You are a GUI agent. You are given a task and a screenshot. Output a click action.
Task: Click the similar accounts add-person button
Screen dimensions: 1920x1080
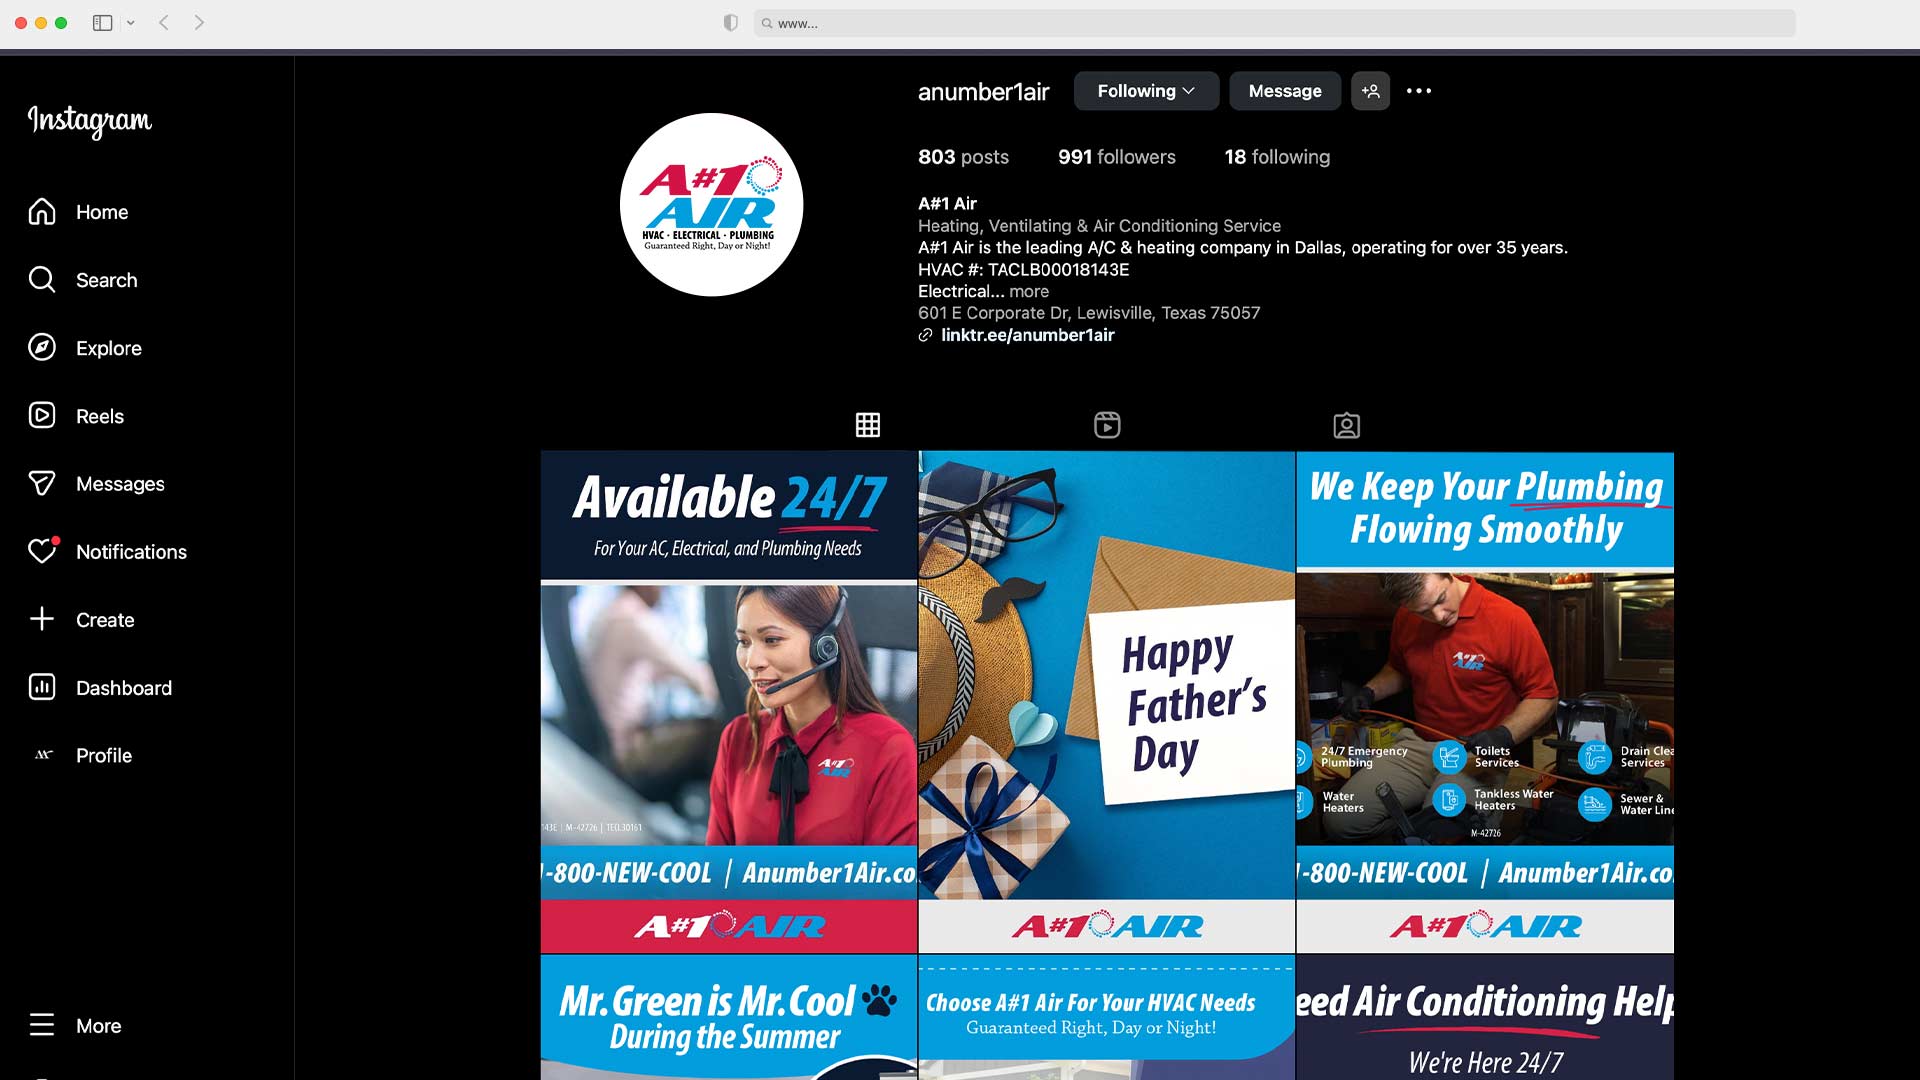1370,91
